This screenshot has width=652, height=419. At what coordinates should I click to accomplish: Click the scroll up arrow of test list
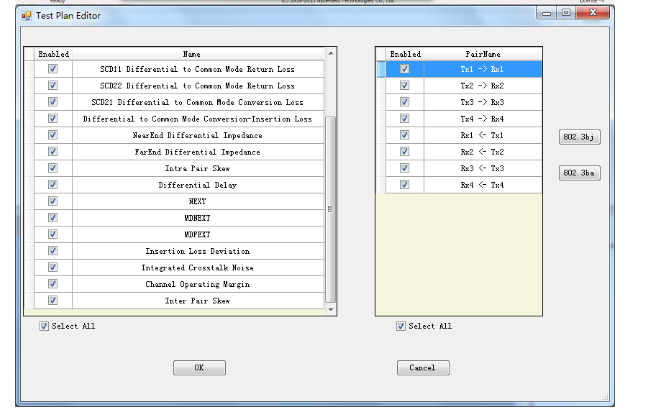tap(331, 53)
